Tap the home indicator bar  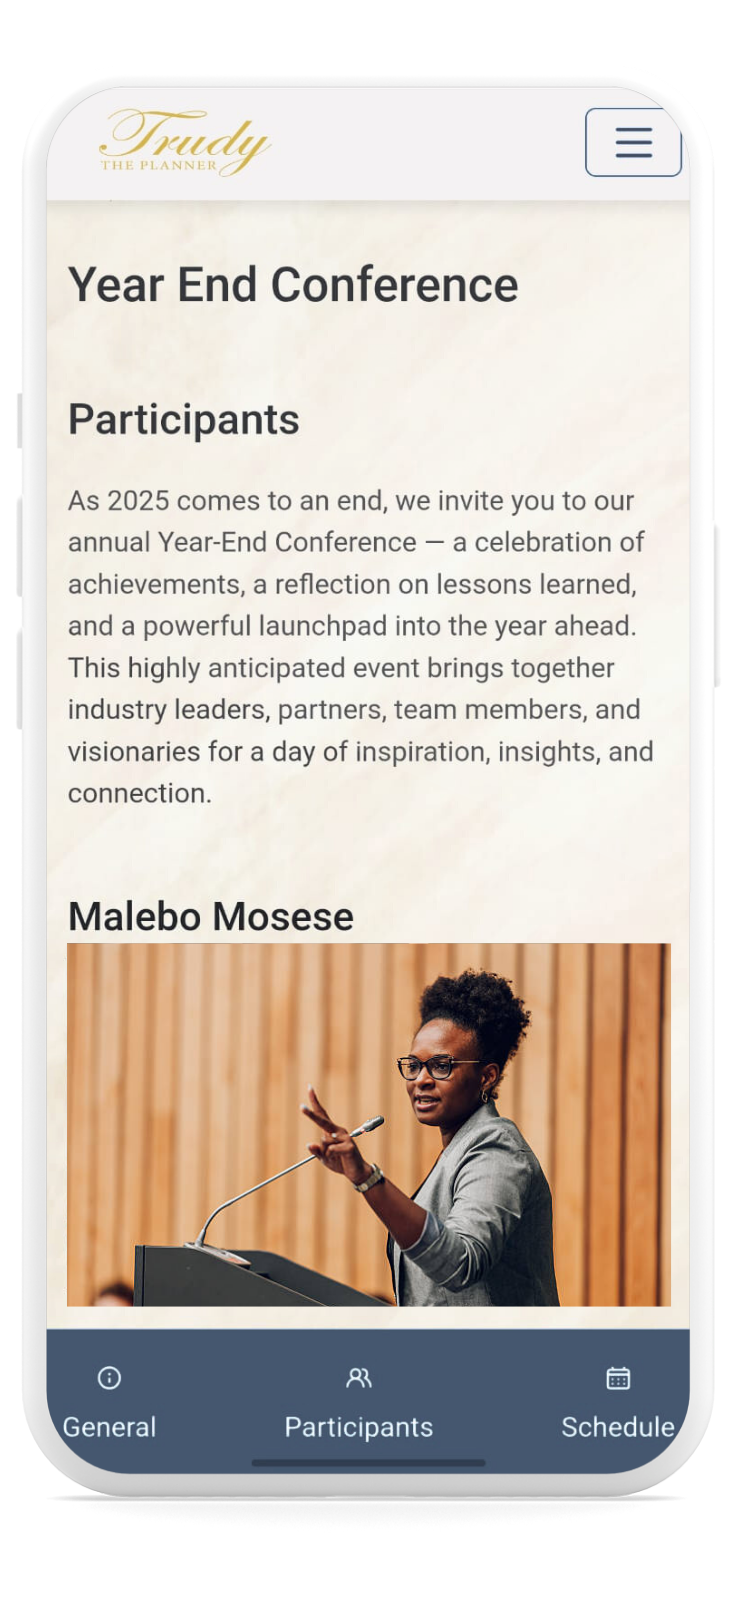tap(368, 1463)
